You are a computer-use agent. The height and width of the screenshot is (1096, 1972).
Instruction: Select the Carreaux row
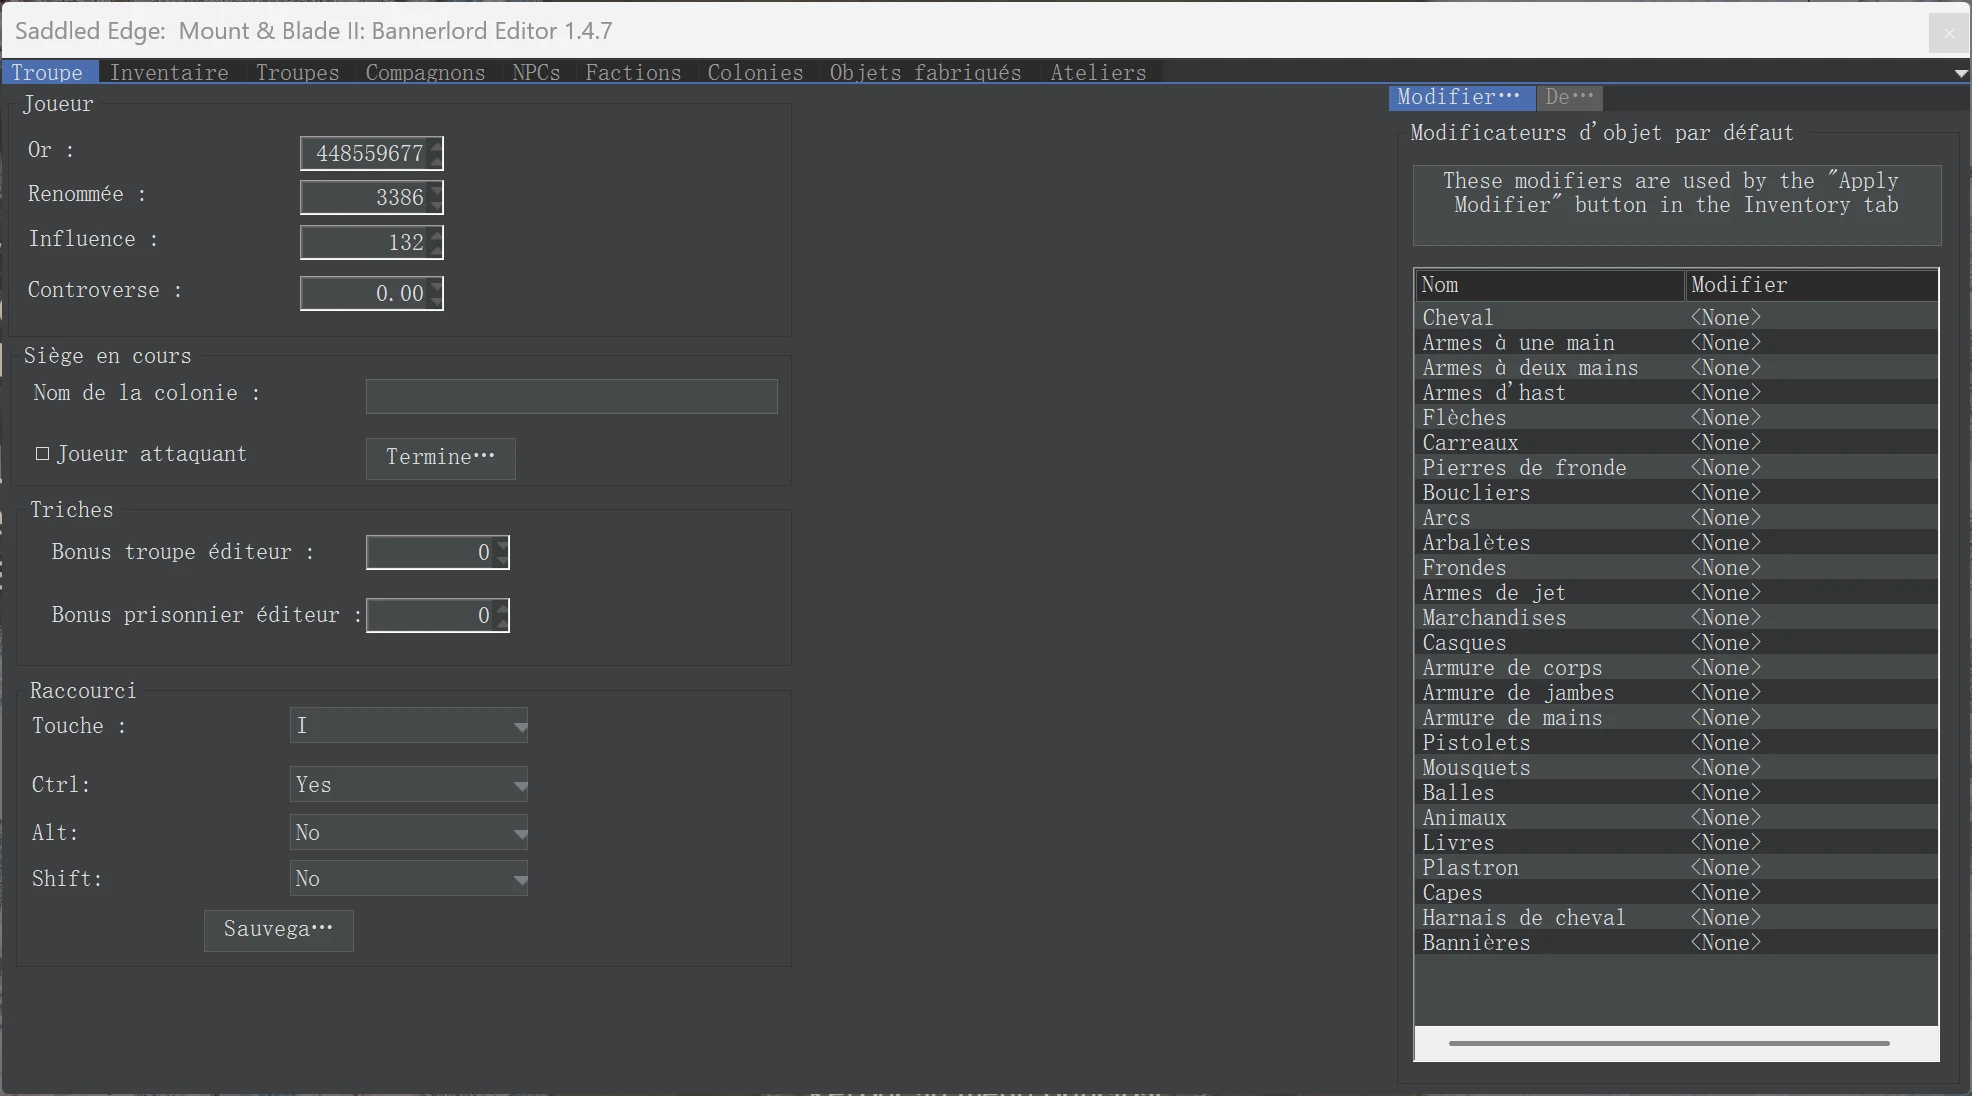click(1677, 443)
